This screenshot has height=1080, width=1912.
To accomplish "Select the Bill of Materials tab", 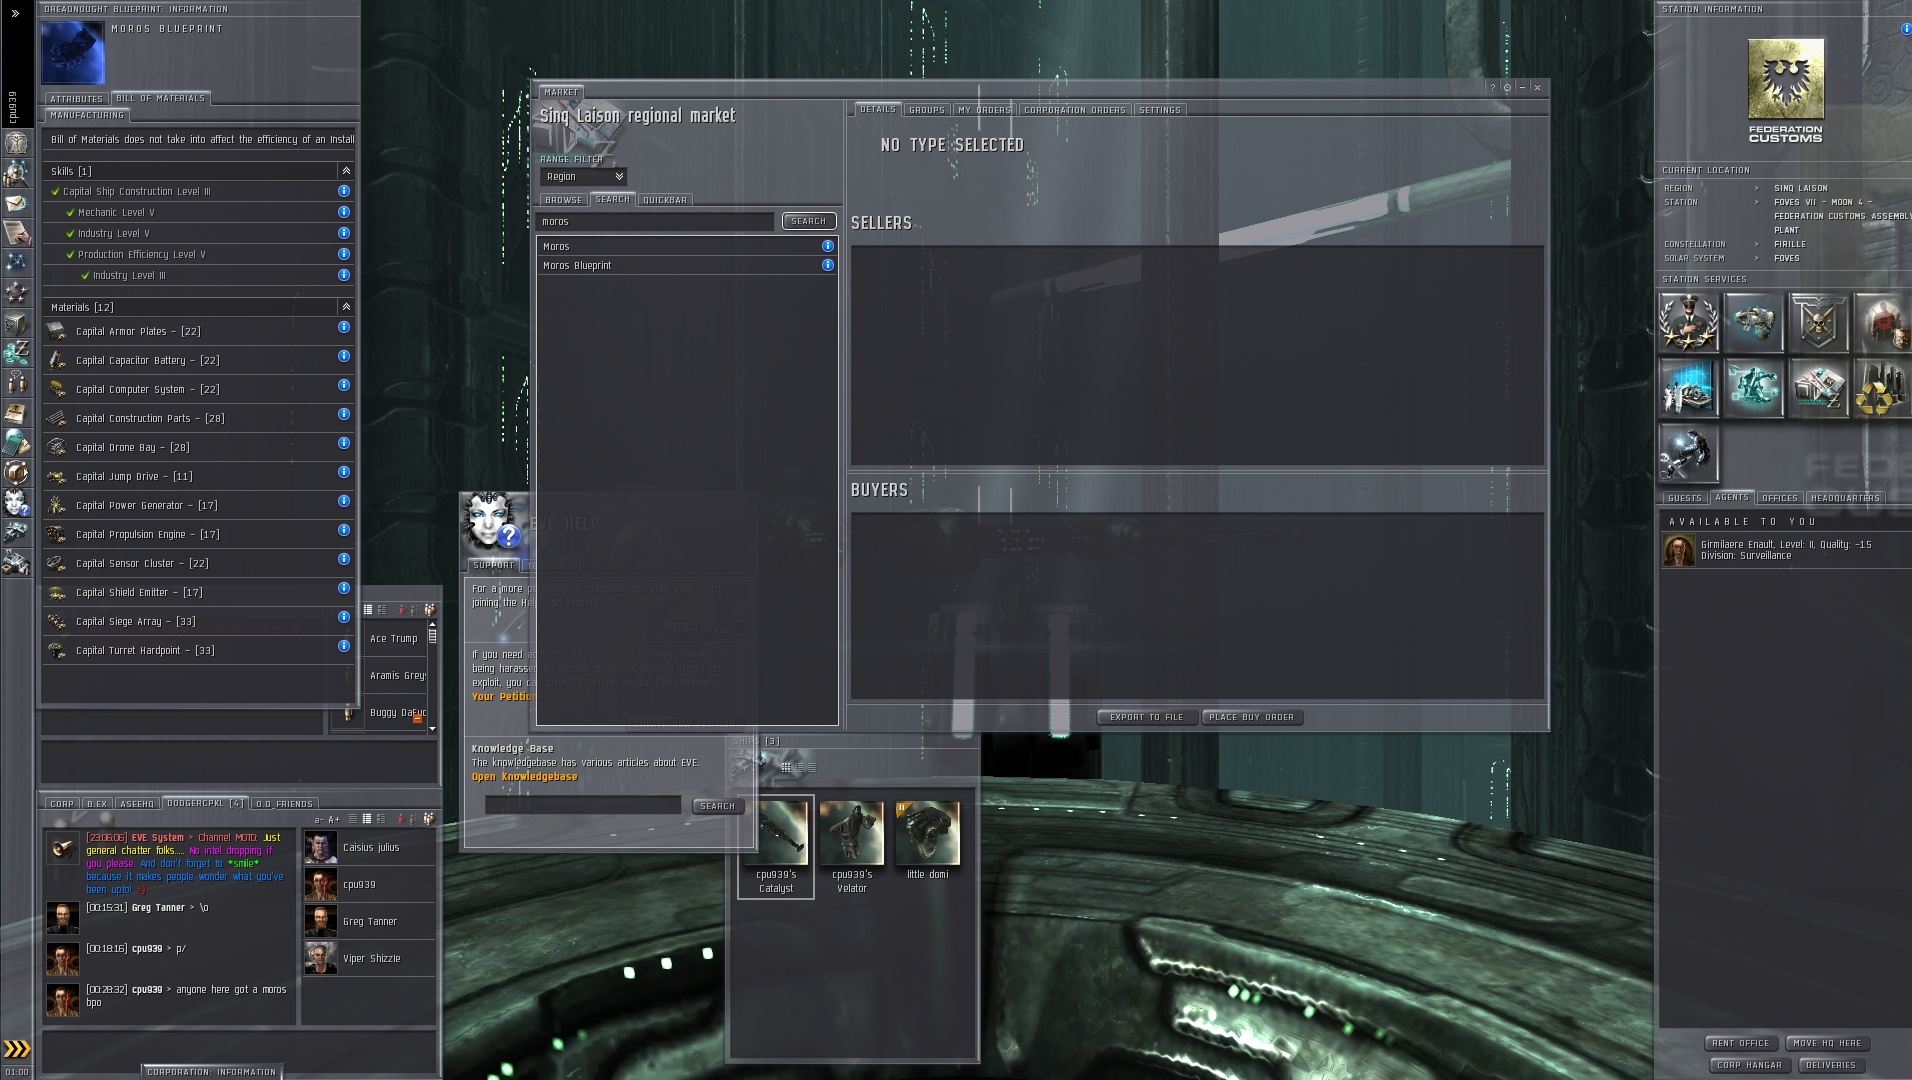I will pos(160,98).
